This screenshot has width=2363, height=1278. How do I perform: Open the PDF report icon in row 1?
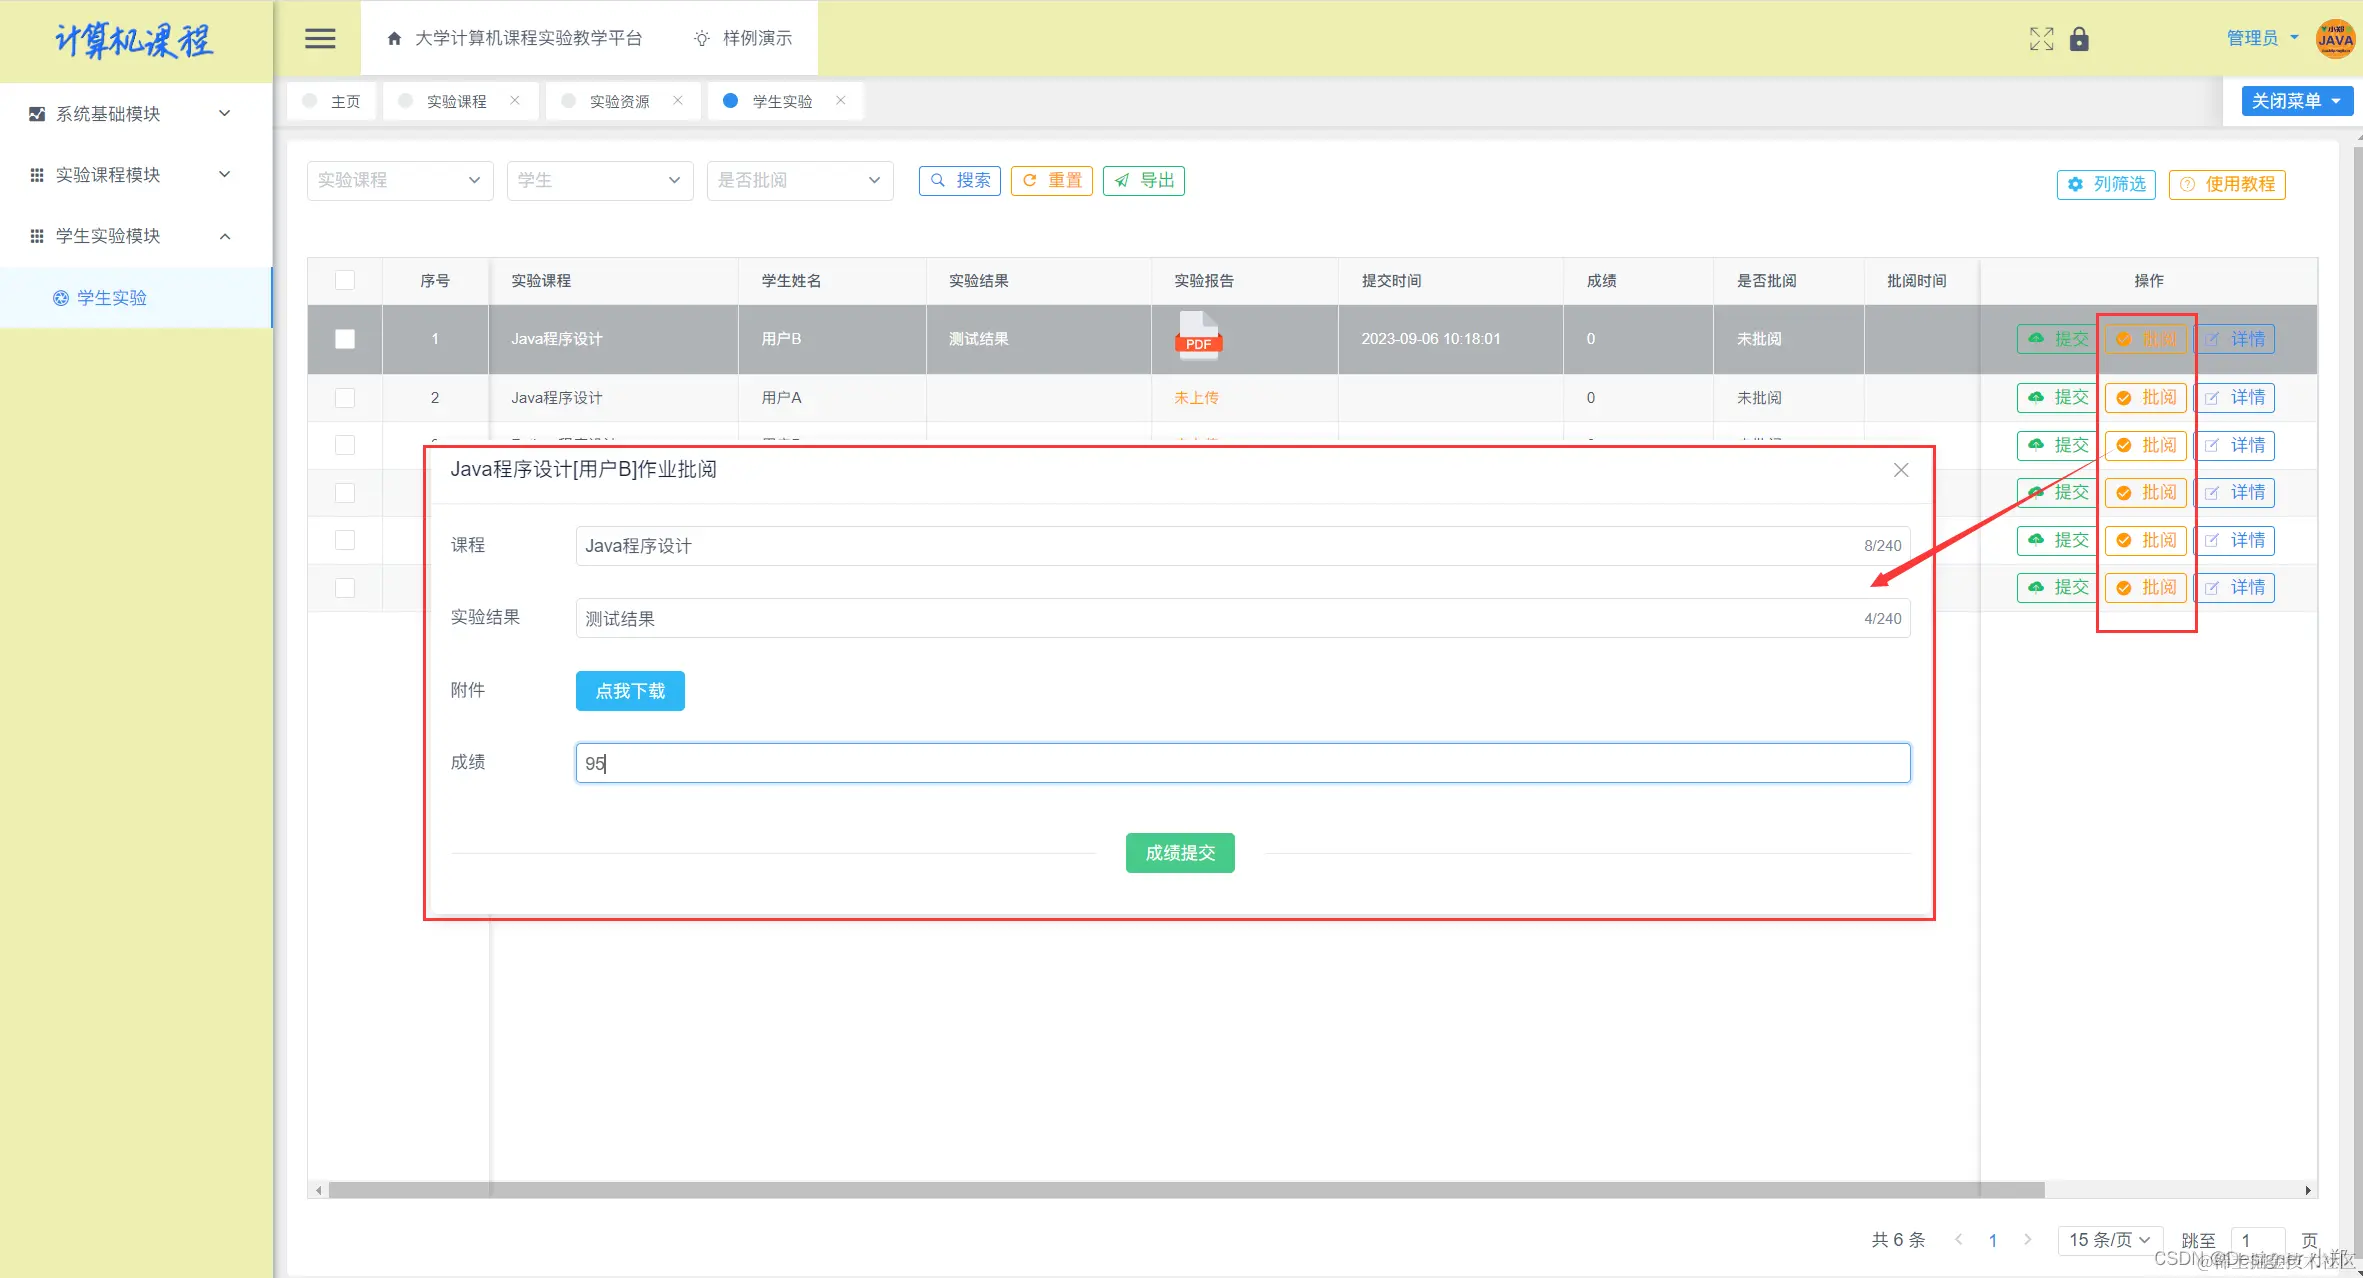click(x=1197, y=336)
